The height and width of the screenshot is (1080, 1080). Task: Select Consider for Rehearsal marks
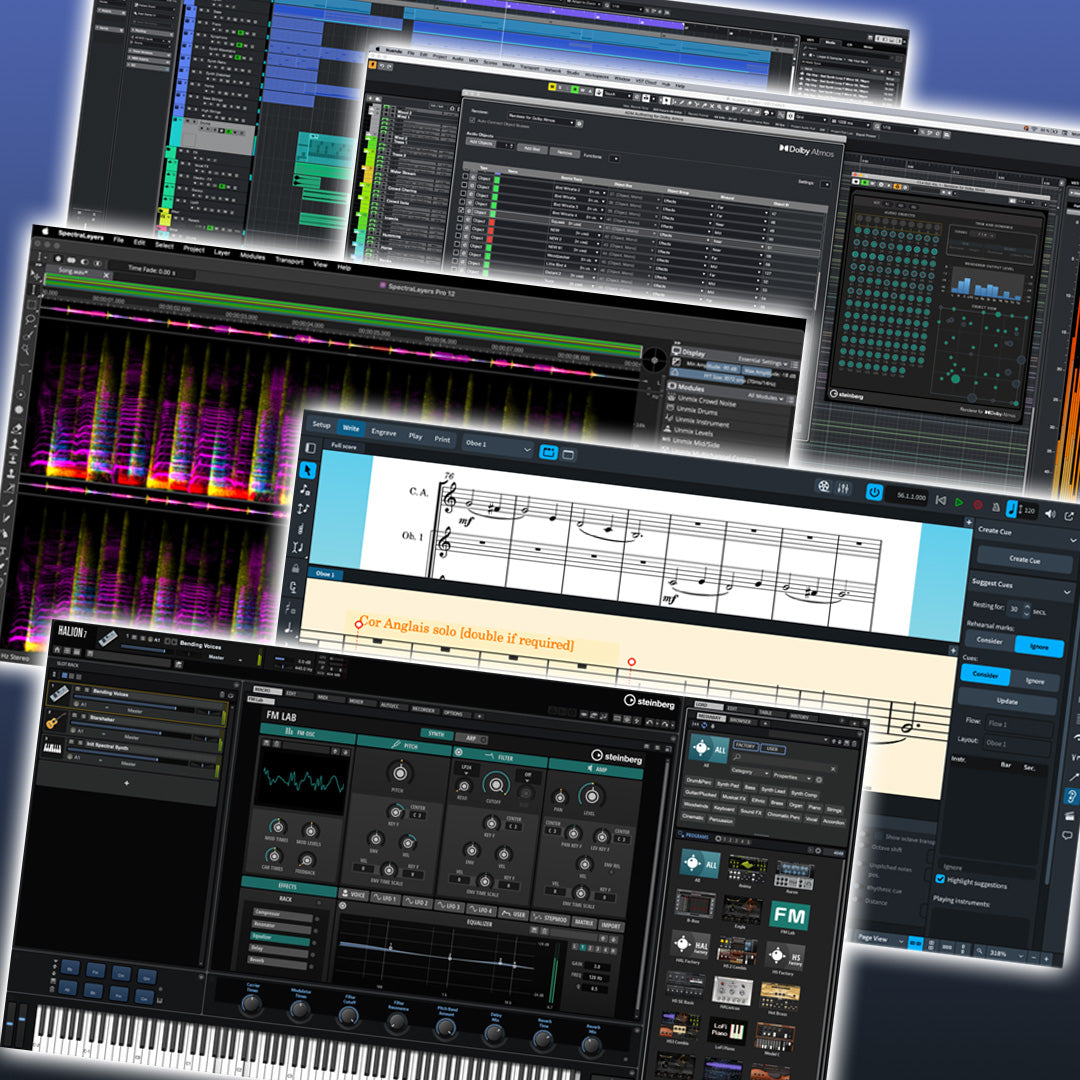[990, 641]
